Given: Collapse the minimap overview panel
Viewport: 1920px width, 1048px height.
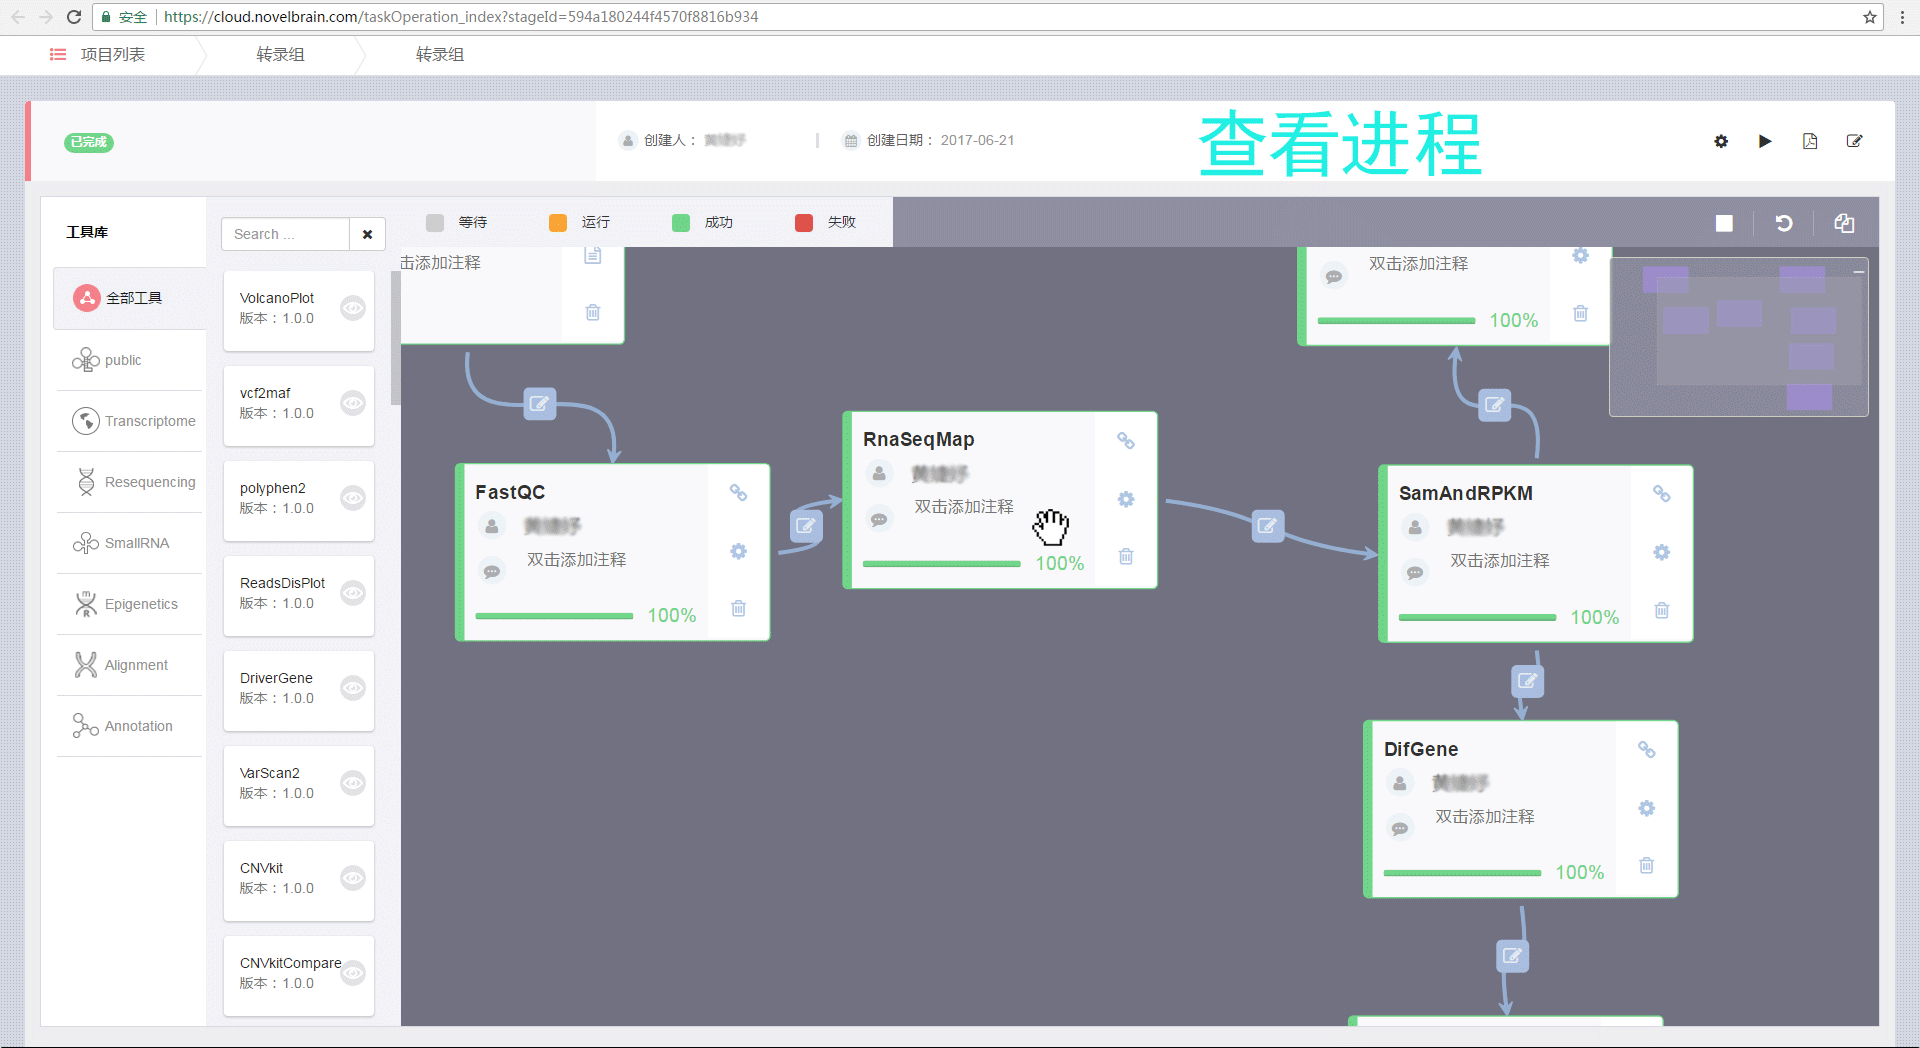Looking at the screenshot, I should pyautogui.click(x=1858, y=271).
